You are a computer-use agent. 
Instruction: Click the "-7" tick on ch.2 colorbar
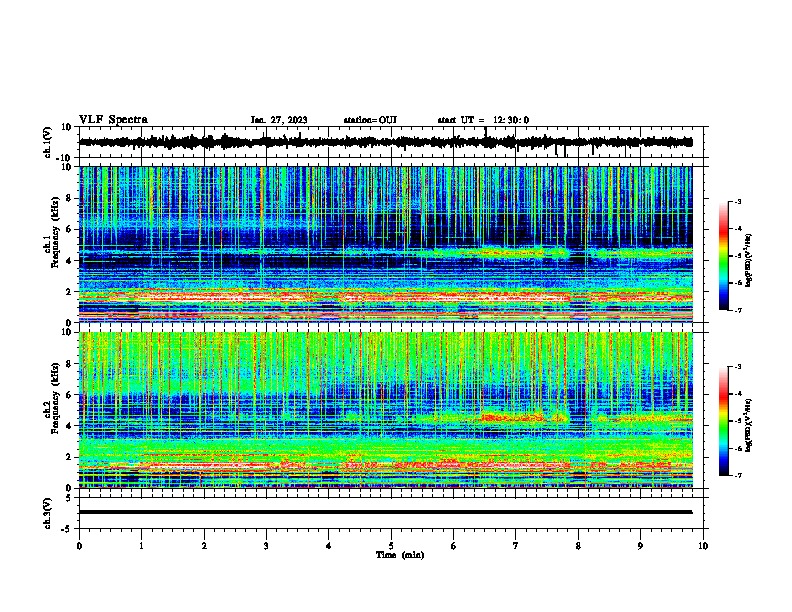tap(737, 475)
